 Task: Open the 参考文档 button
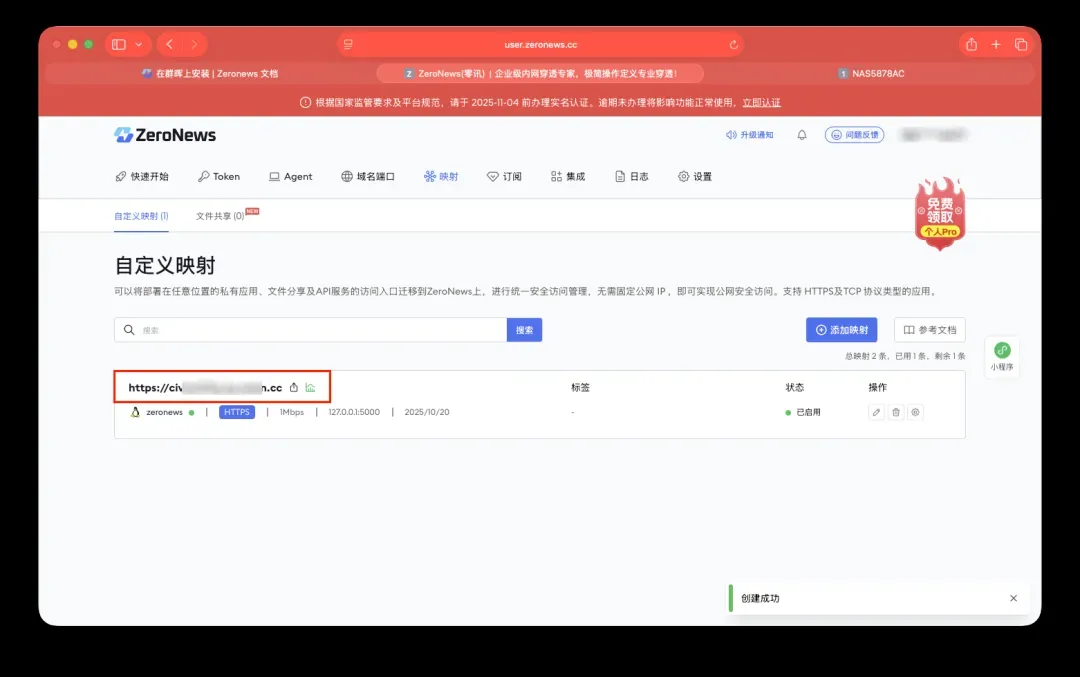click(929, 330)
